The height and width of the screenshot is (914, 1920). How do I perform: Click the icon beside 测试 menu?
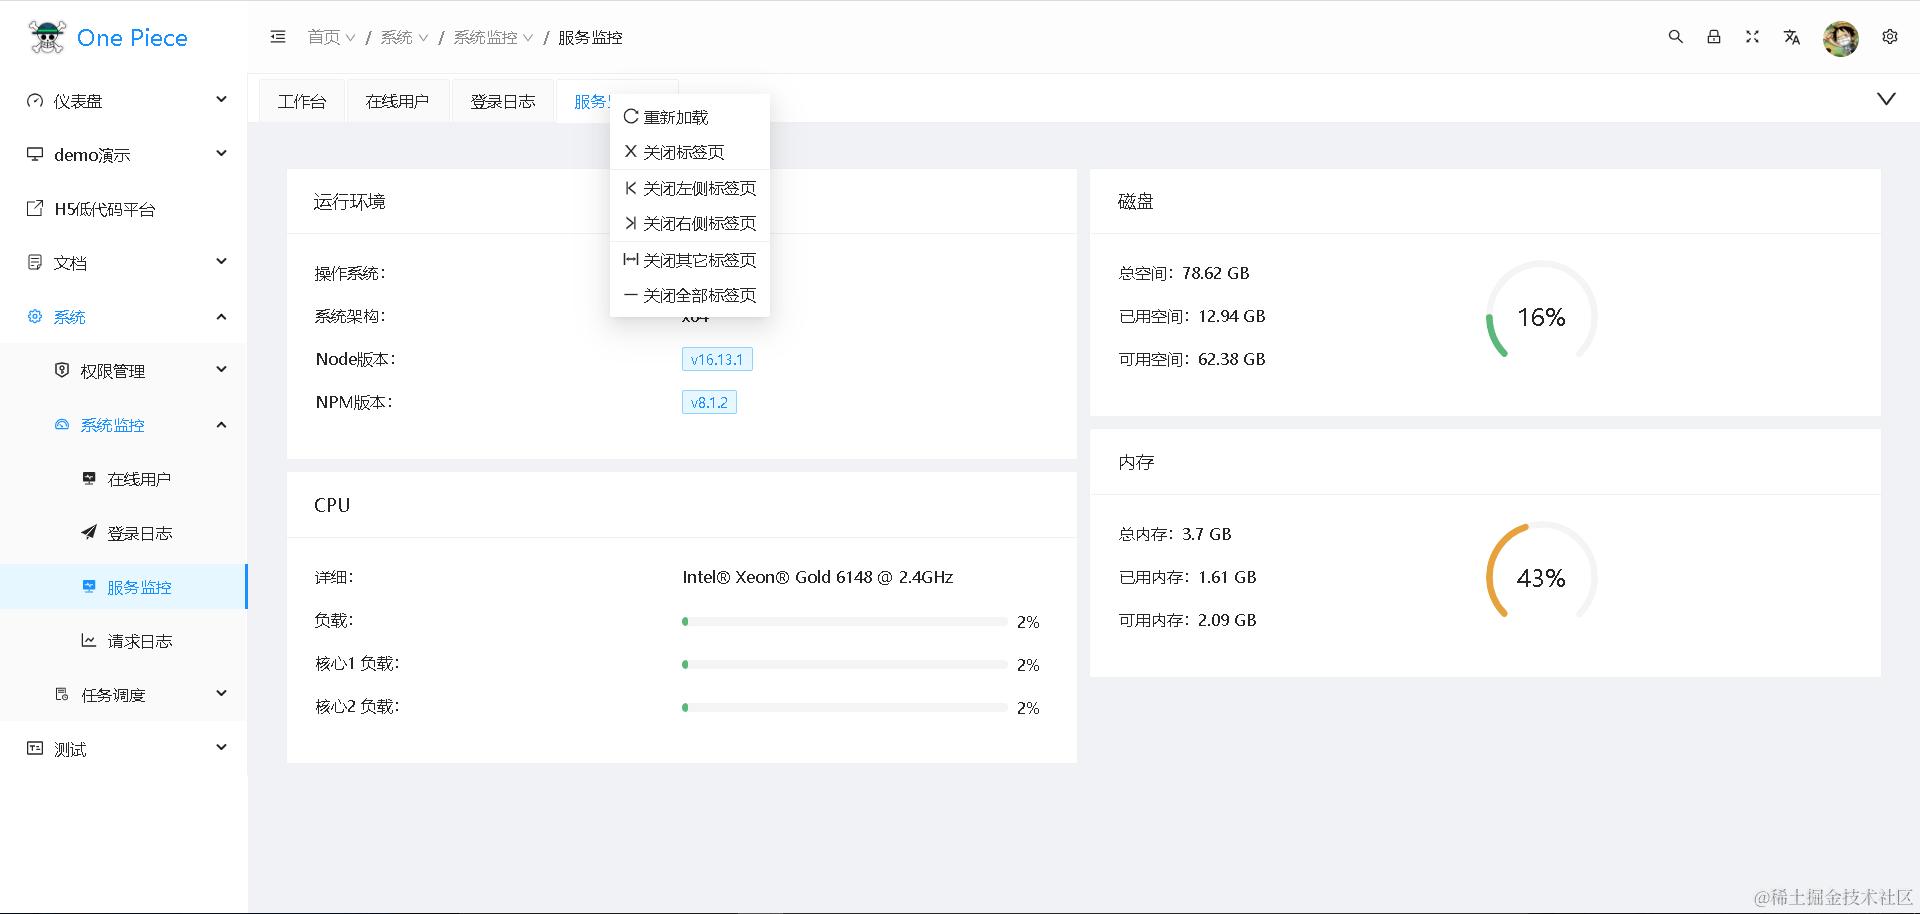pos(35,748)
